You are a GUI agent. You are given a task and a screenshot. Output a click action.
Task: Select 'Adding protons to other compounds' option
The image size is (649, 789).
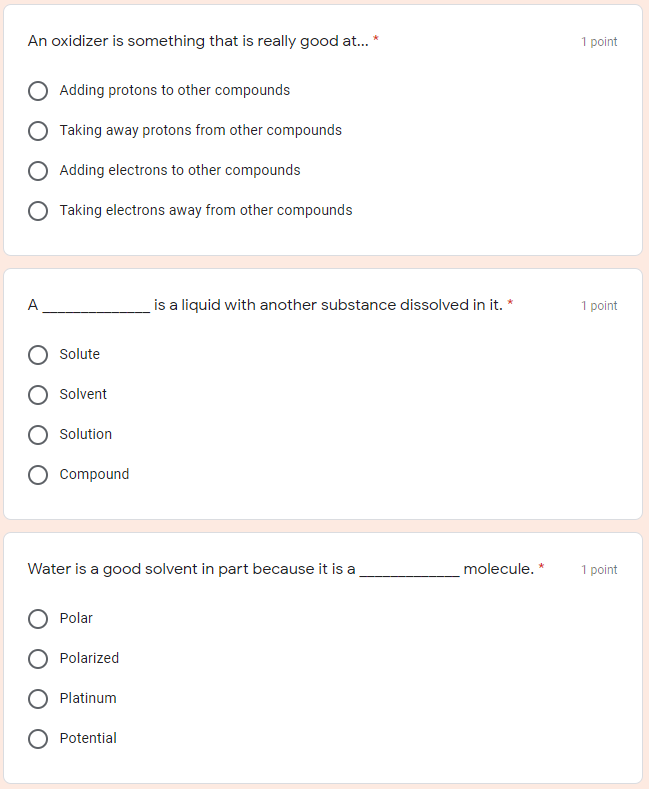tap(38, 91)
